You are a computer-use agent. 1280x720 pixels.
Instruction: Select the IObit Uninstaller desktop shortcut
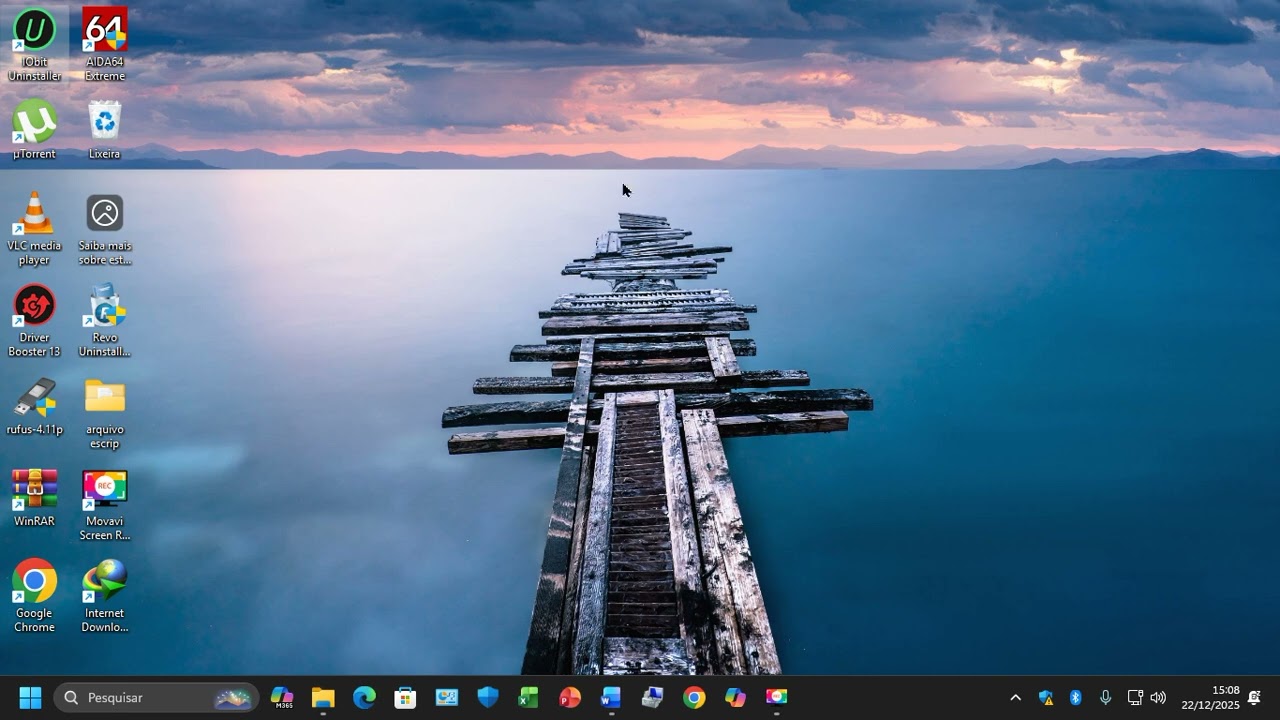pos(34,45)
